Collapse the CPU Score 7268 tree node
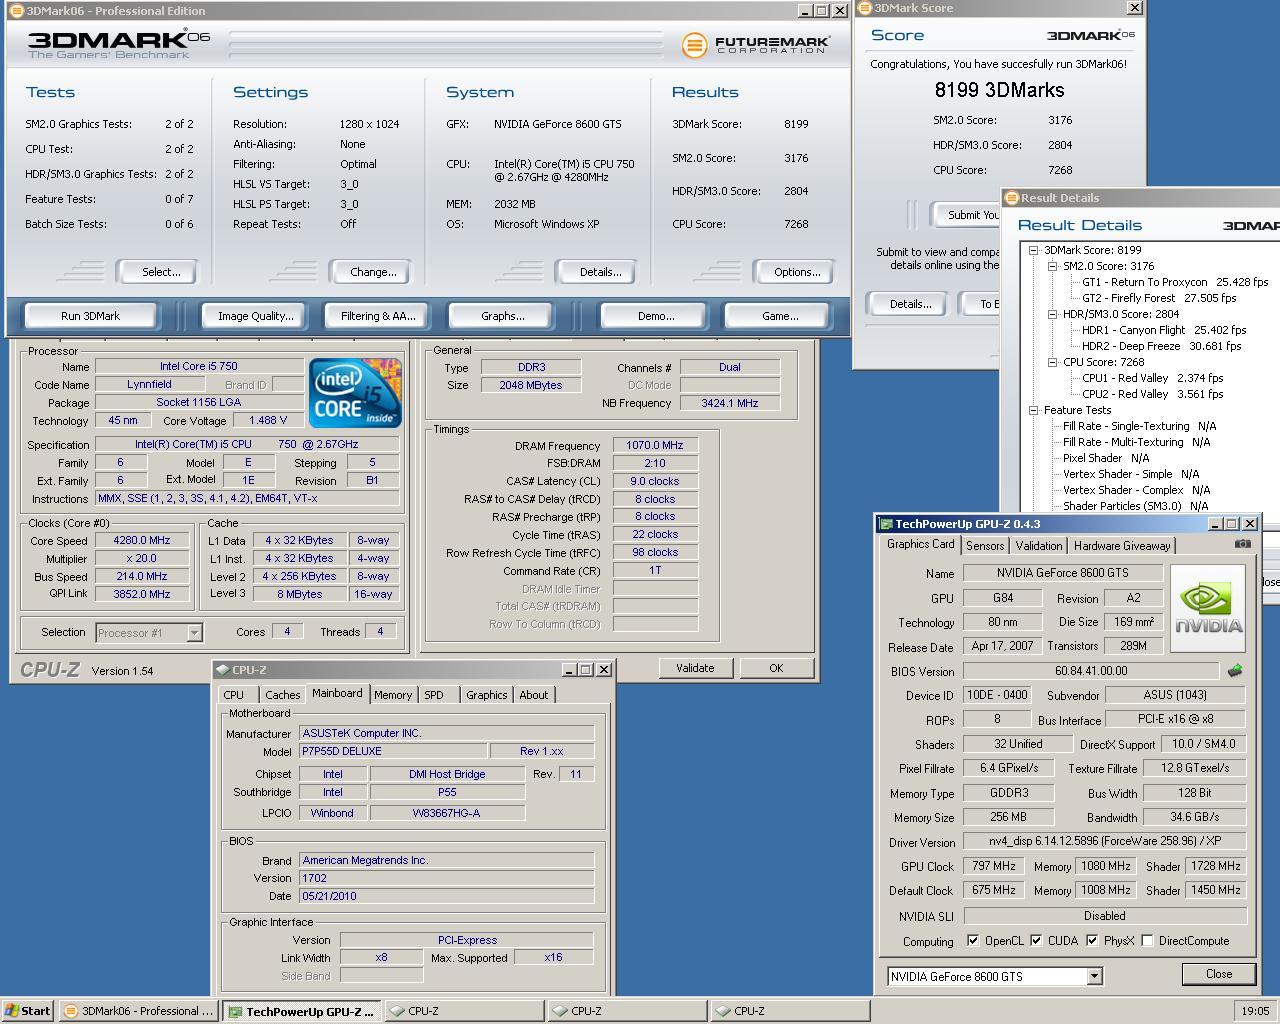 click(1053, 362)
